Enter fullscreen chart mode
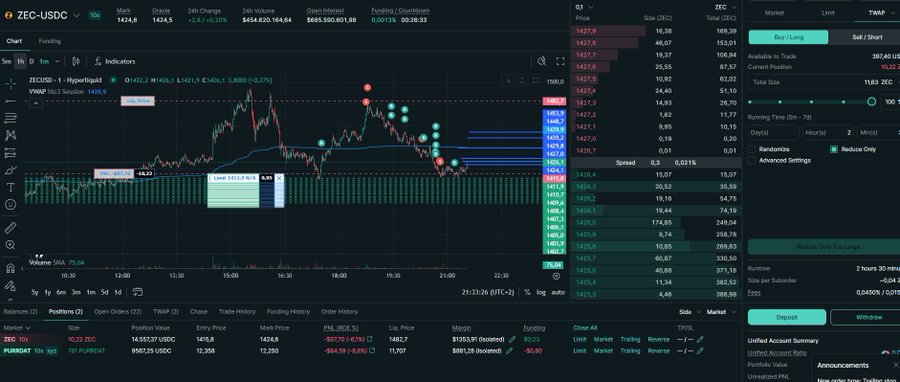 (x=560, y=61)
